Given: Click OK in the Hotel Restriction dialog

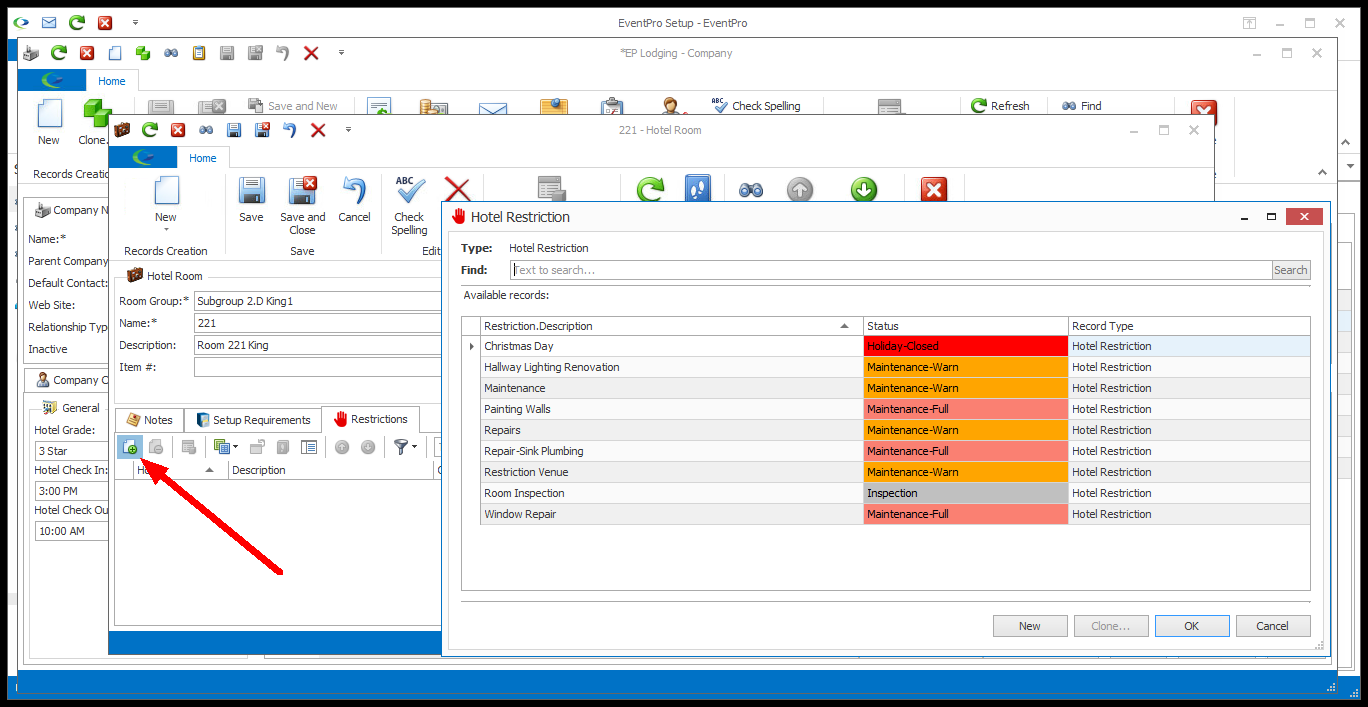Looking at the screenshot, I should coord(1192,626).
